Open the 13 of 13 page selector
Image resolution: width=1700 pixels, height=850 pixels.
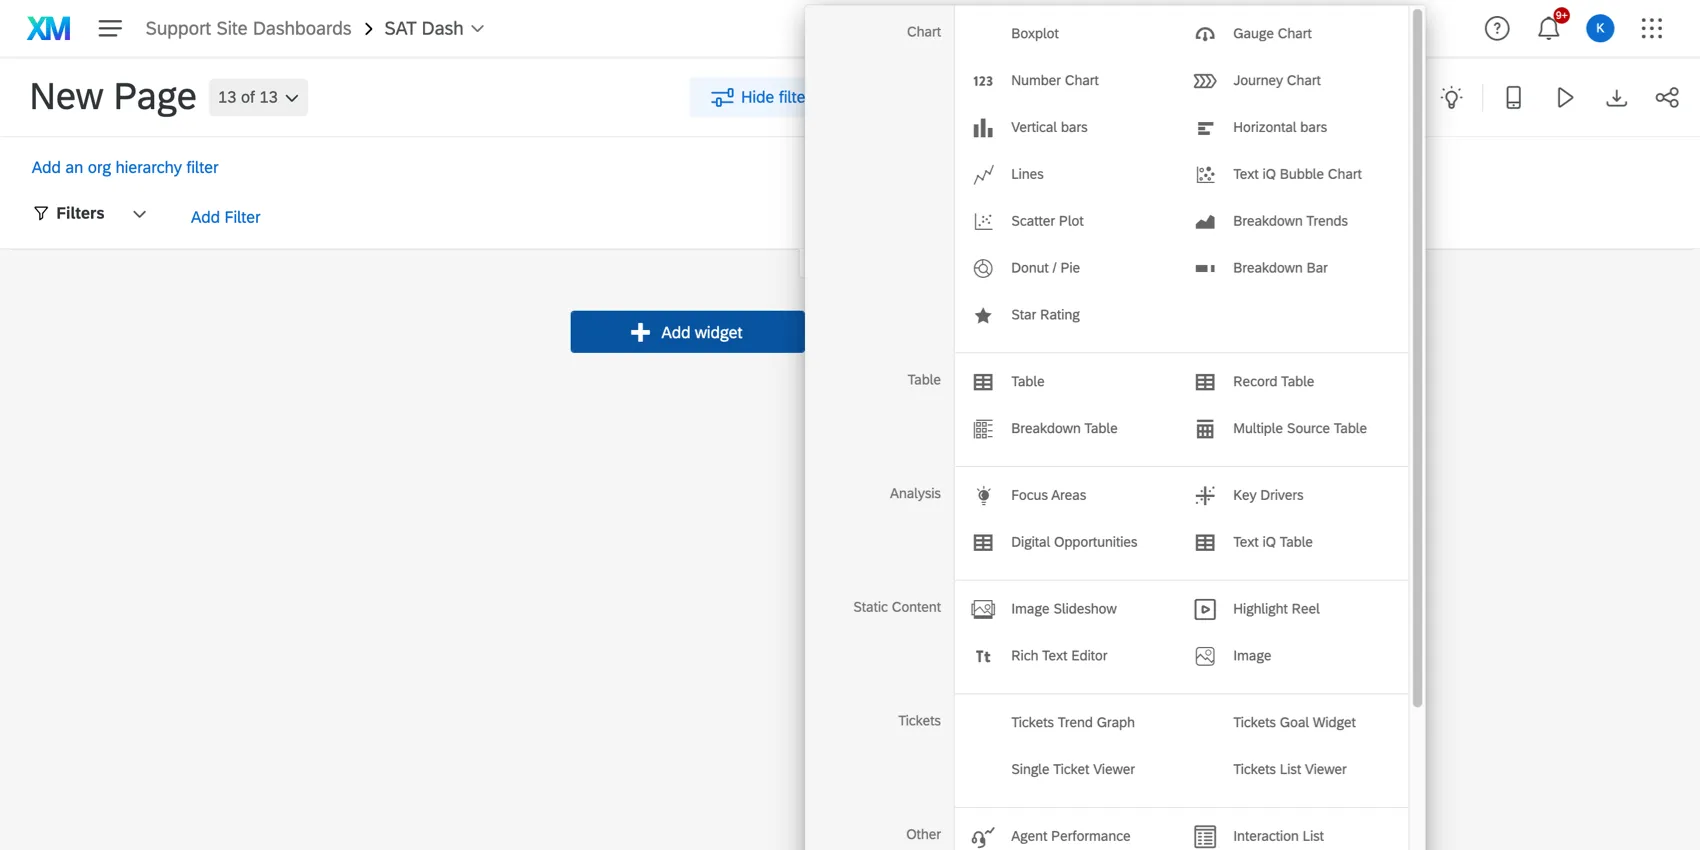point(258,97)
